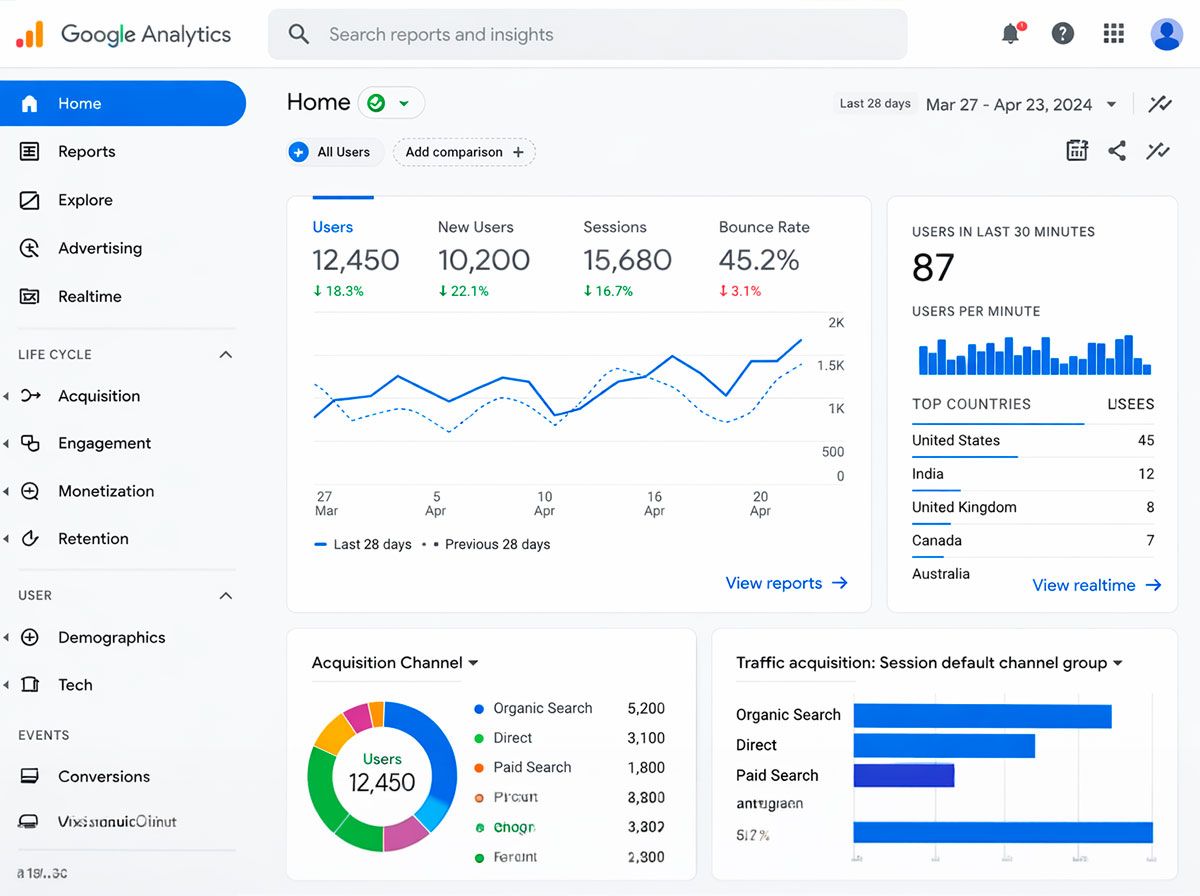This screenshot has height=896, width=1200.
Task: Select the Realtime icon in sidebar
Action: [x=30, y=296]
